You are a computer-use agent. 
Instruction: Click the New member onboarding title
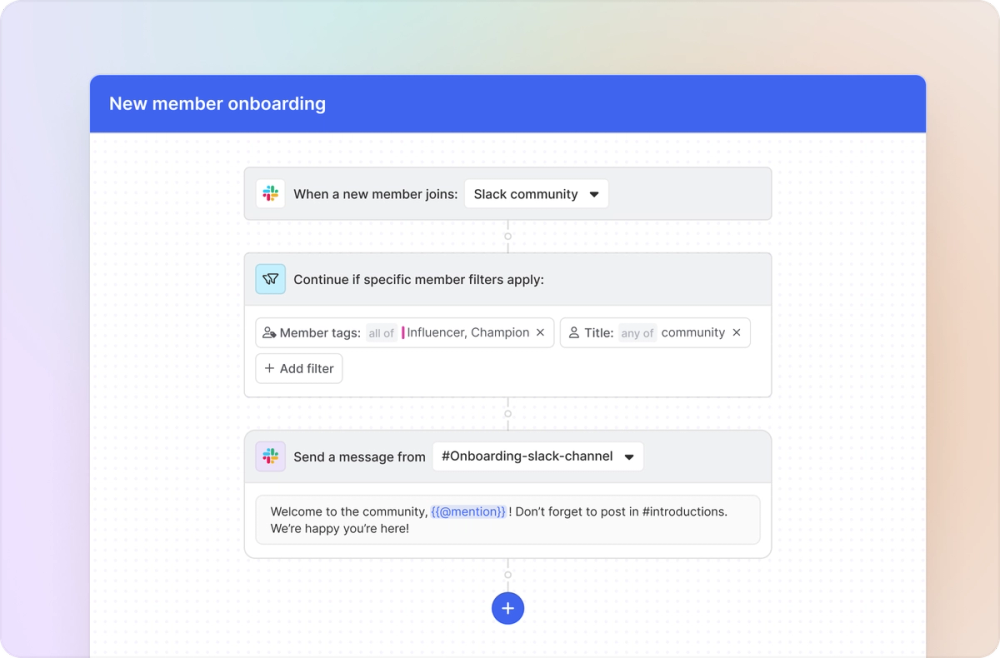point(217,104)
